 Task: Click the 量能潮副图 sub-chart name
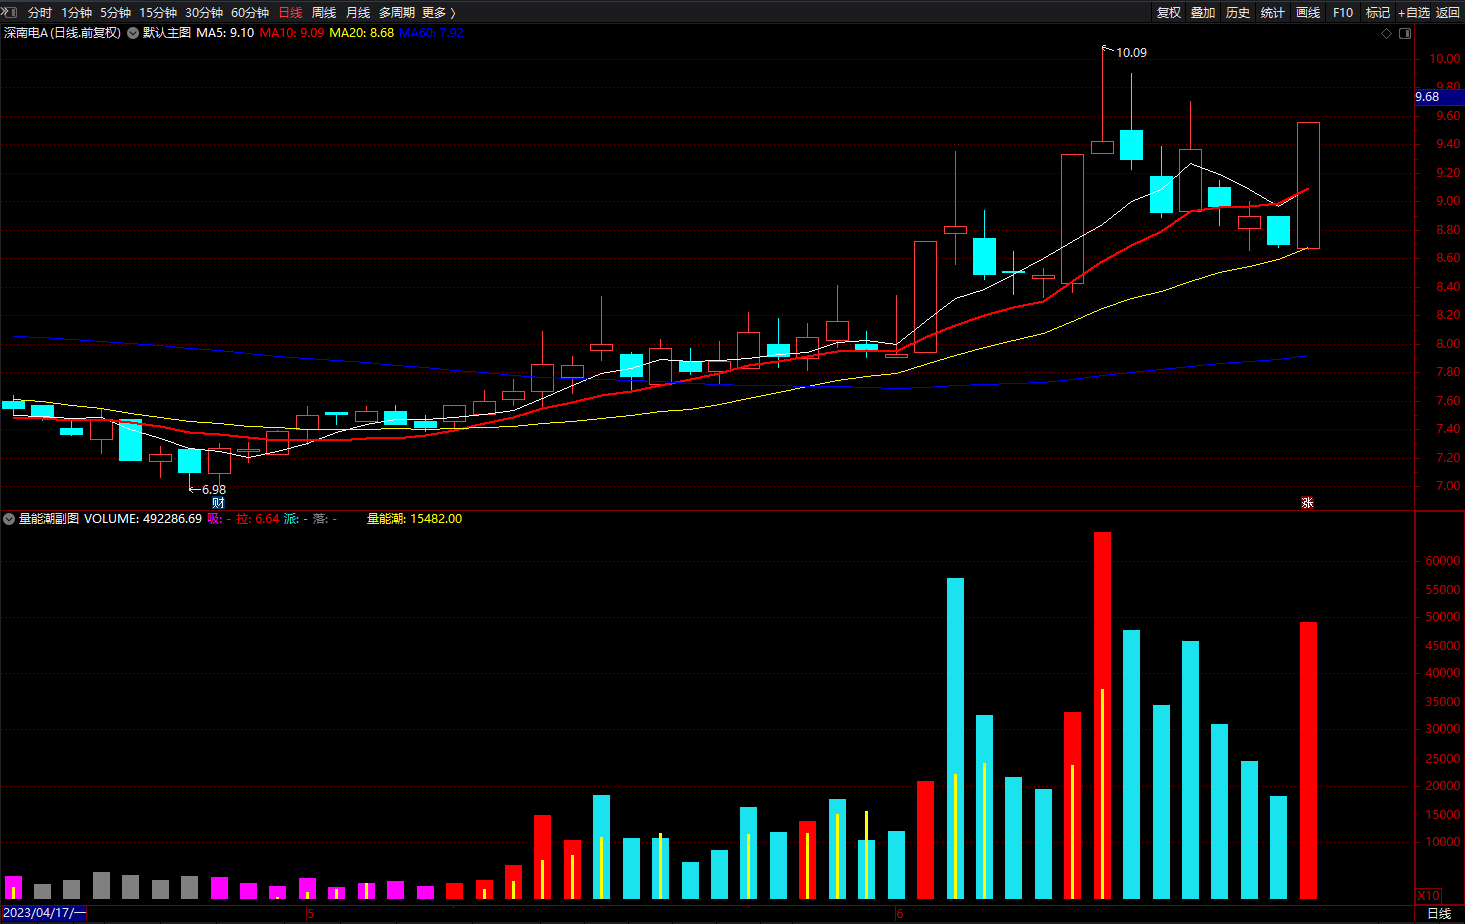(49, 519)
